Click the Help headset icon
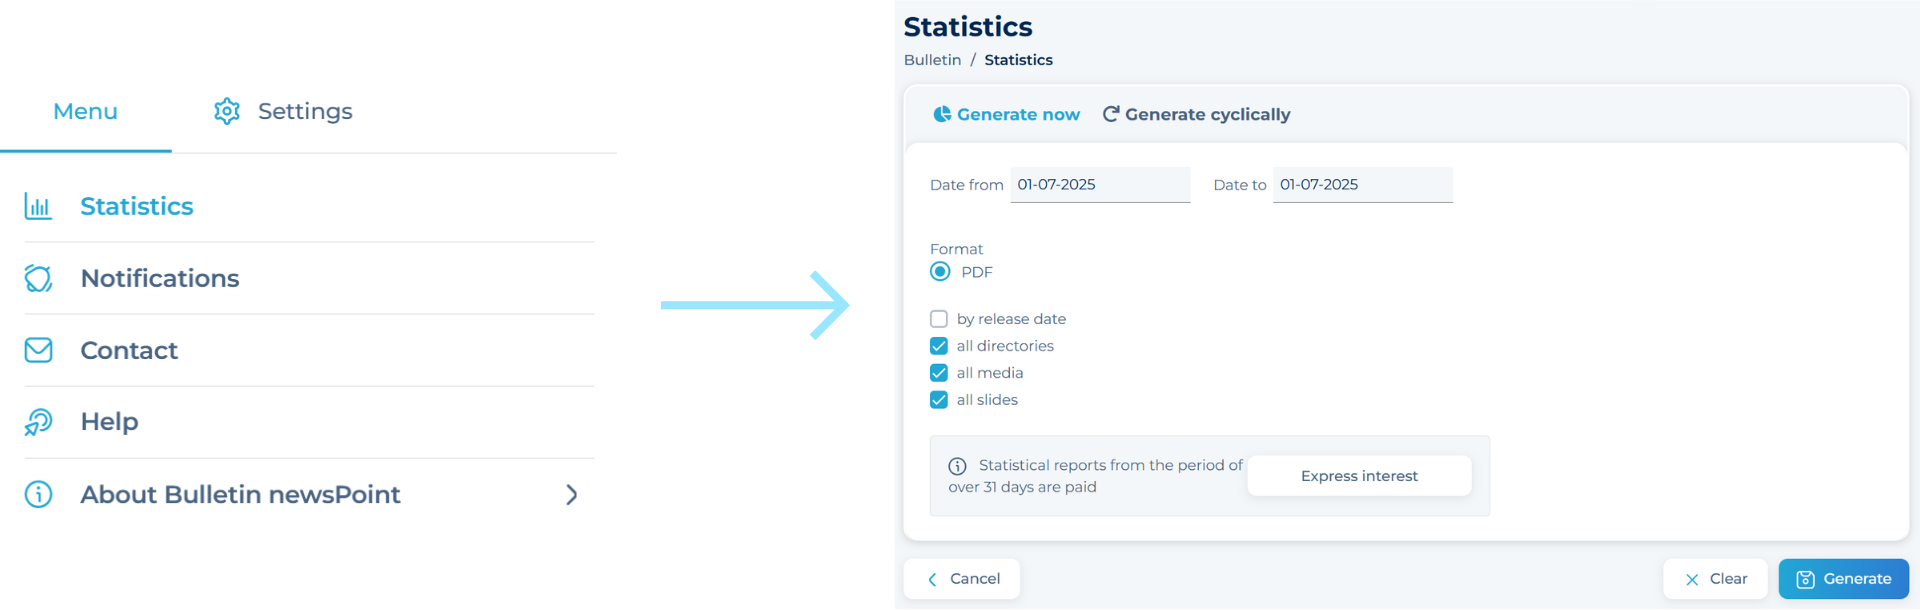 pos(38,422)
